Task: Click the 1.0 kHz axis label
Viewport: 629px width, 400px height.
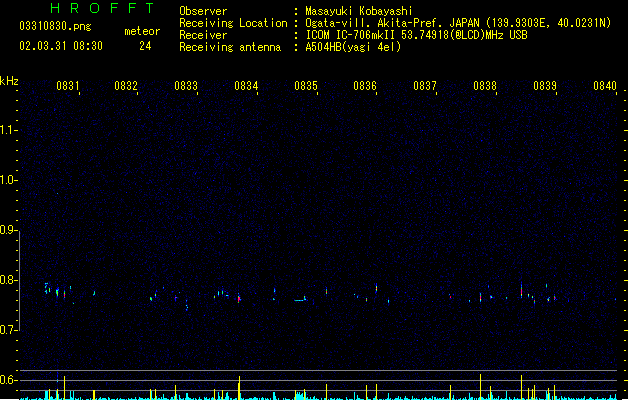Action: coord(8,180)
